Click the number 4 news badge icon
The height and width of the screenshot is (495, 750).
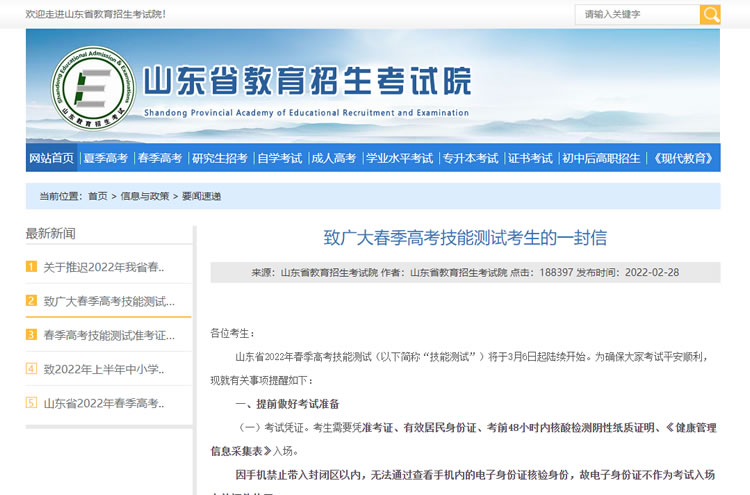click(32, 369)
